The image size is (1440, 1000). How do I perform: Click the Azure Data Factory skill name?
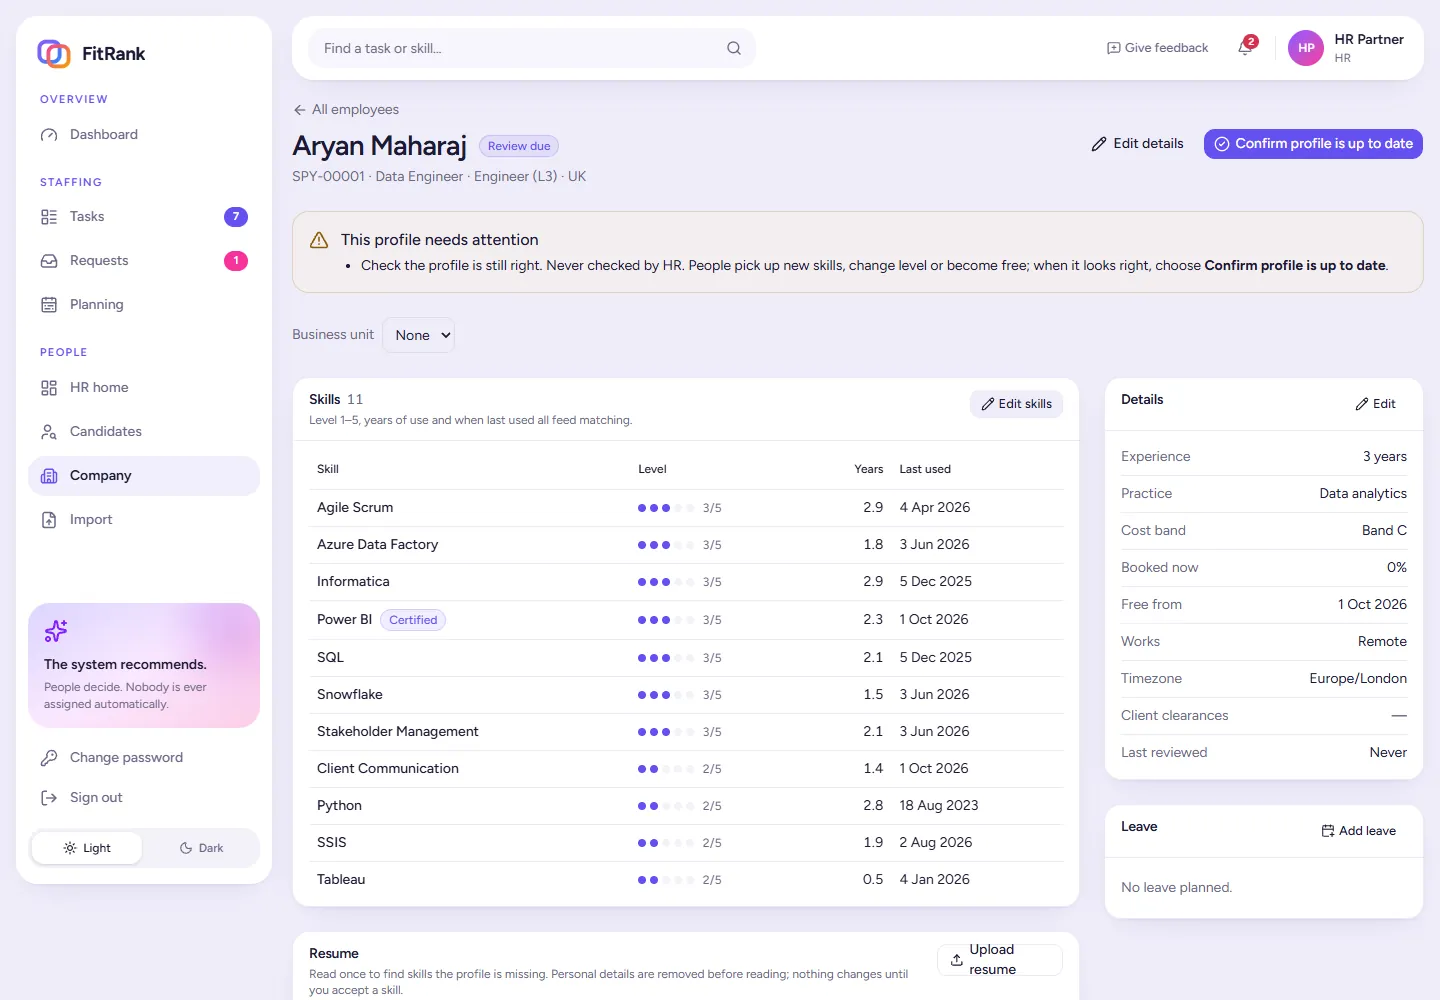pos(378,545)
